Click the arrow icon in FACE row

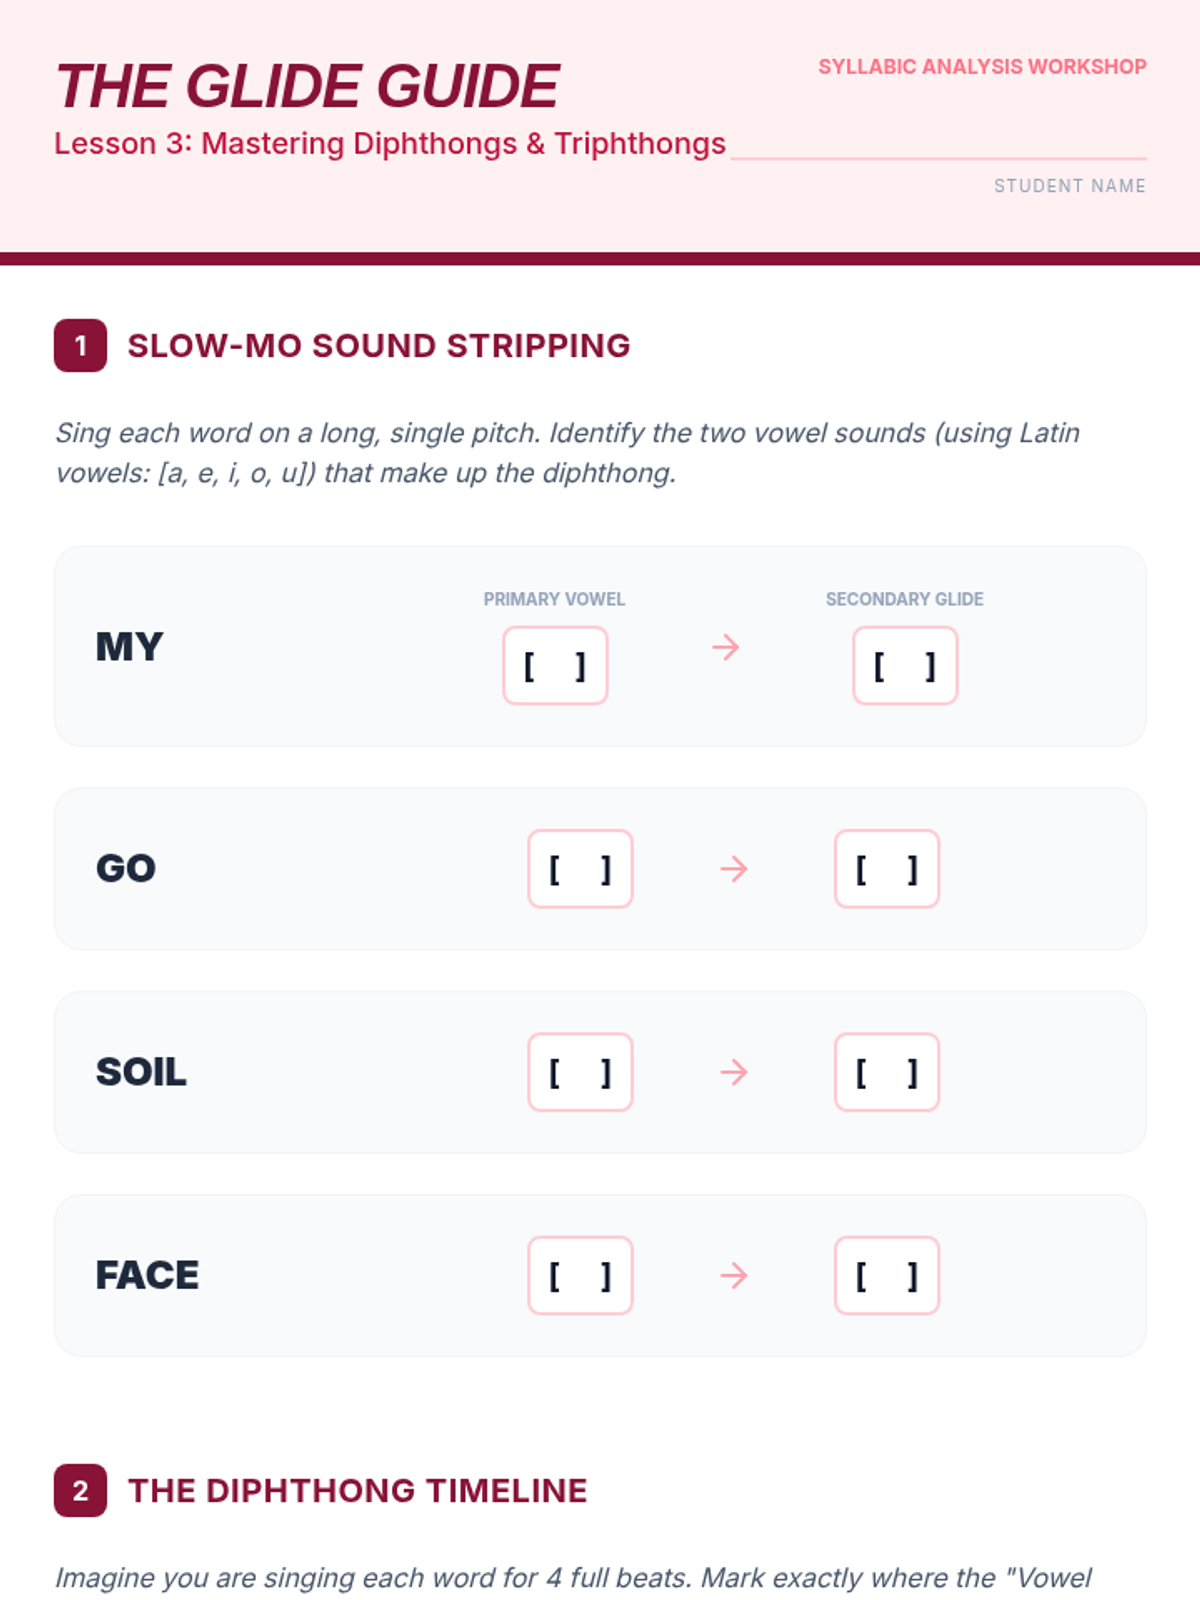734,1276
